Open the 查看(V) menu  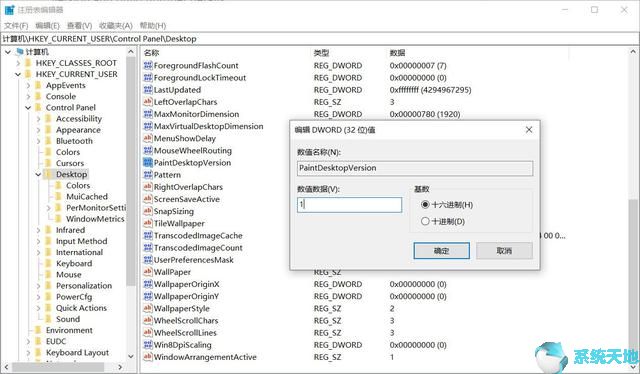coord(79,26)
